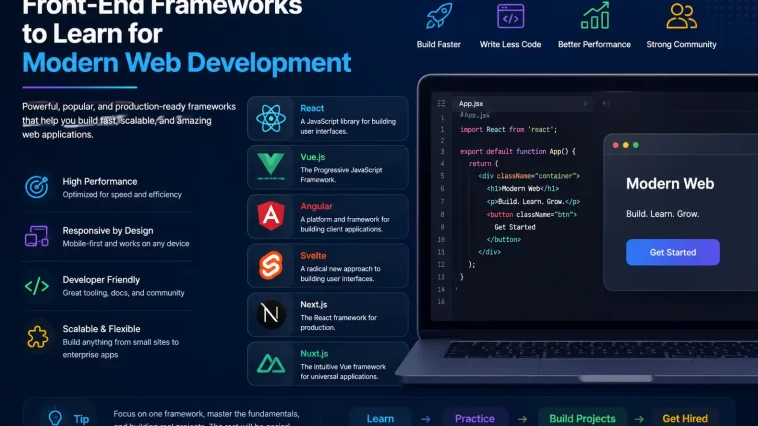The height and width of the screenshot is (426, 758).
Task: Click the Vue.js title text
Action: [x=313, y=157]
